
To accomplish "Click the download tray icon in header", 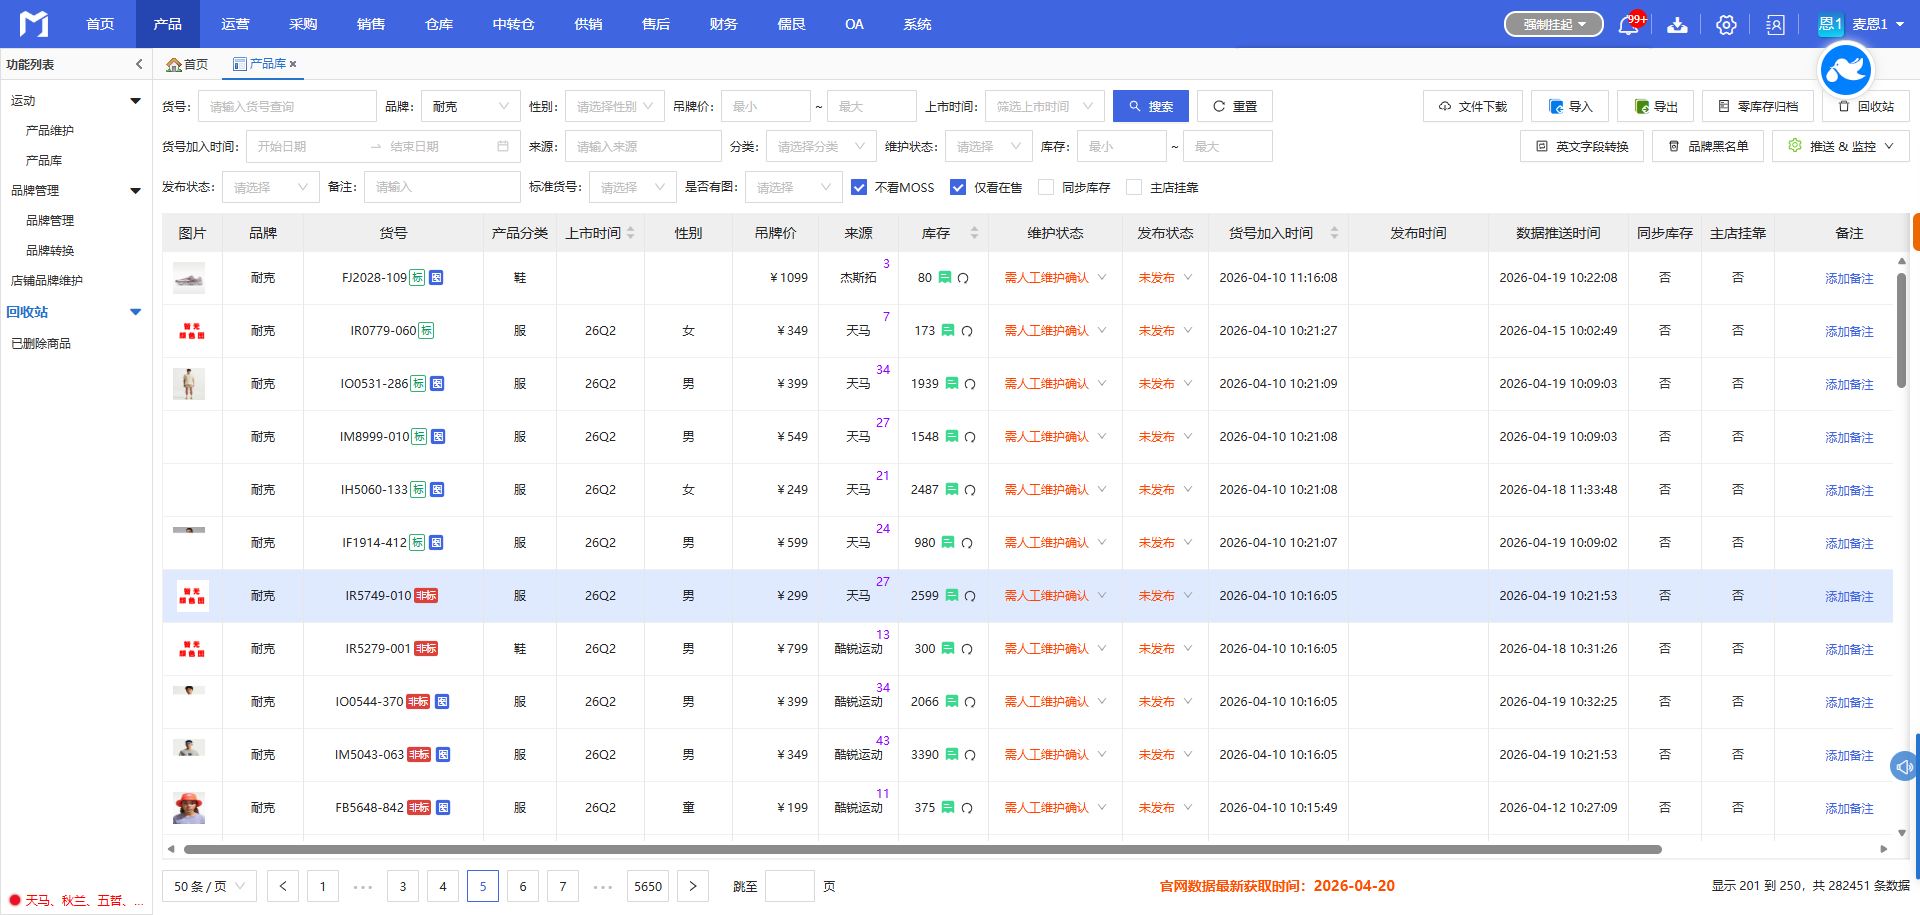I will click(x=1677, y=25).
